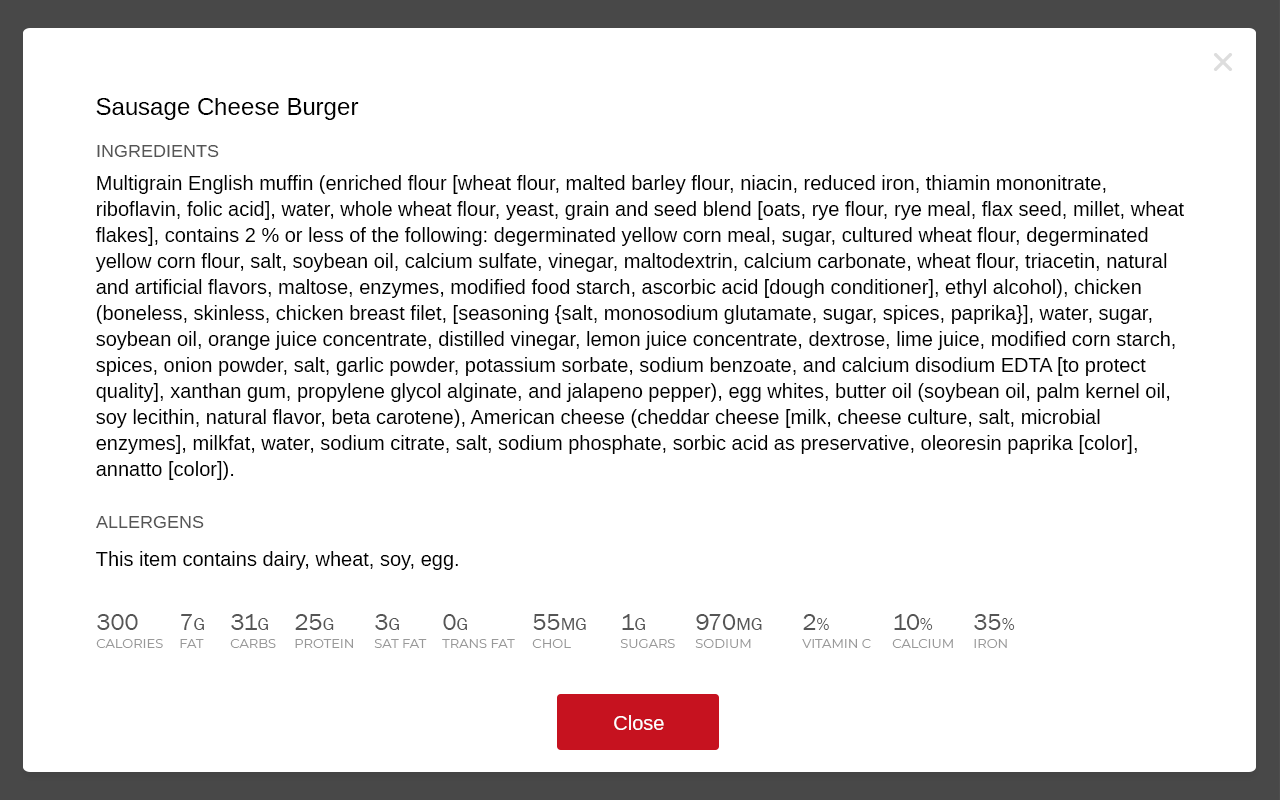Image resolution: width=1280 pixels, height=800 pixels.
Task: Click the 300 calories value
Action: [x=117, y=622]
